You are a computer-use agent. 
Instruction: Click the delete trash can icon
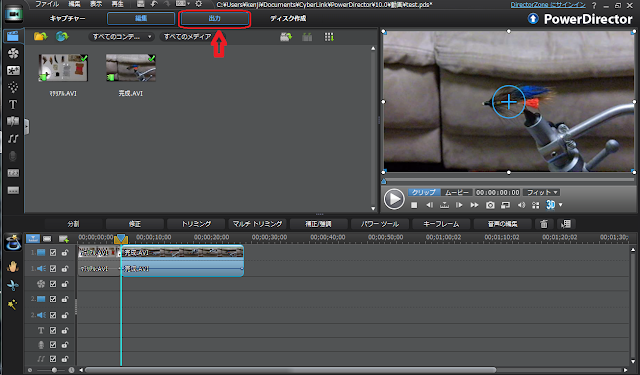click(544, 224)
